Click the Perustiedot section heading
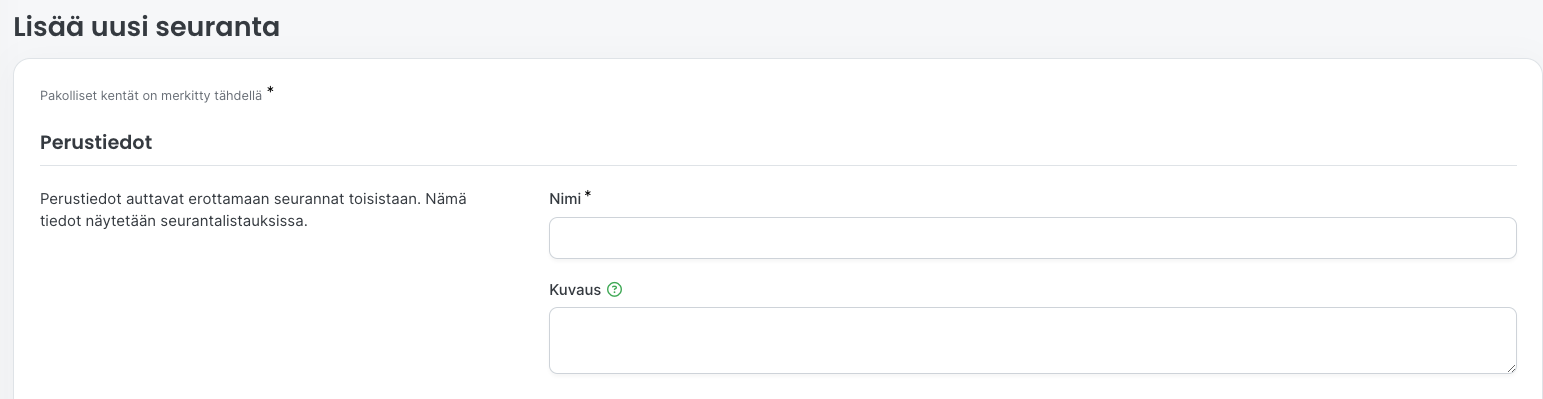 tap(96, 142)
